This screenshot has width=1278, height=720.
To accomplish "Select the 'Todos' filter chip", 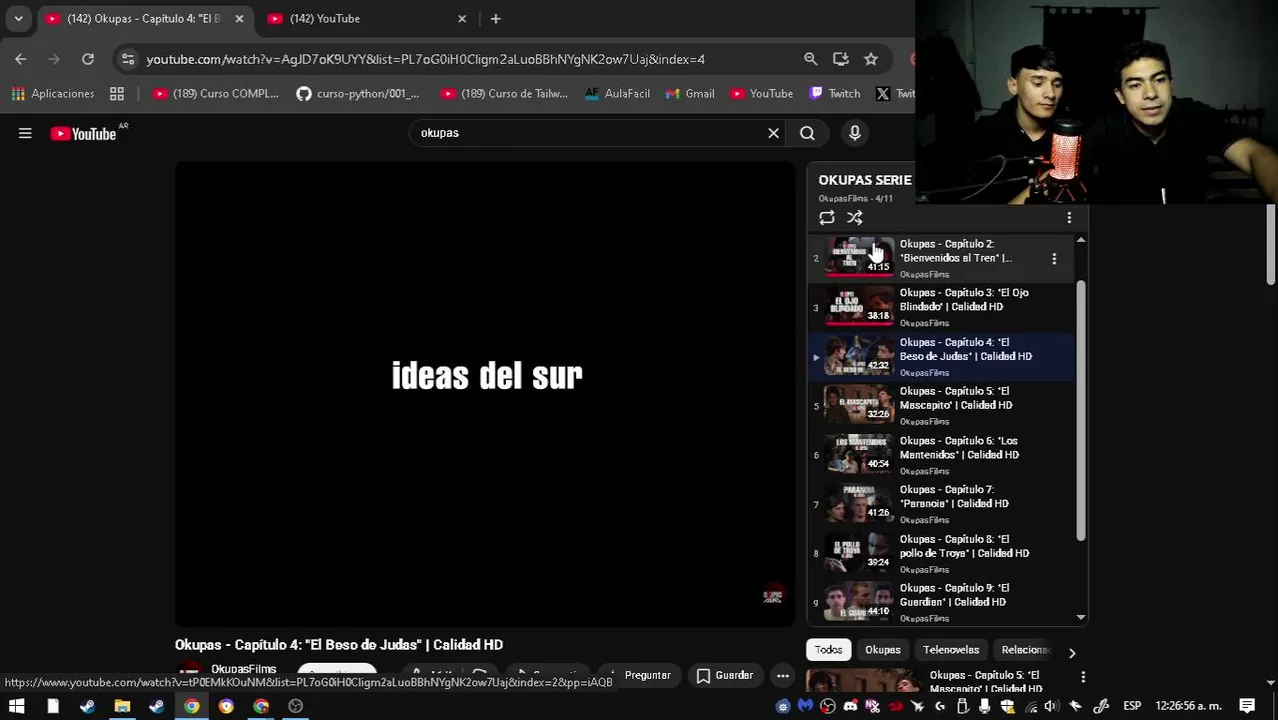I will 828,650.
